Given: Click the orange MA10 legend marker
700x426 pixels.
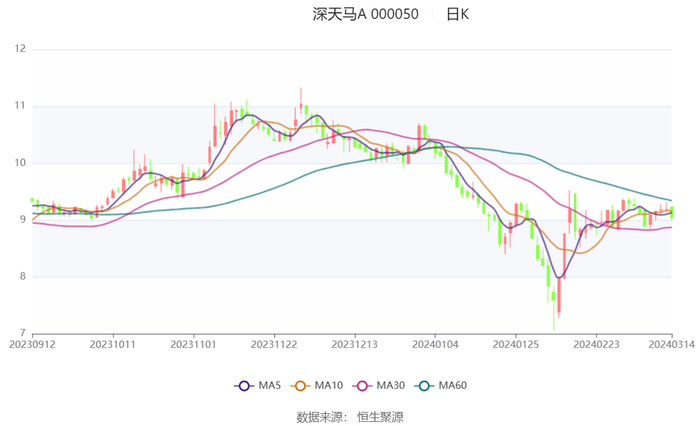Looking at the screenshot, I should 299,386.
